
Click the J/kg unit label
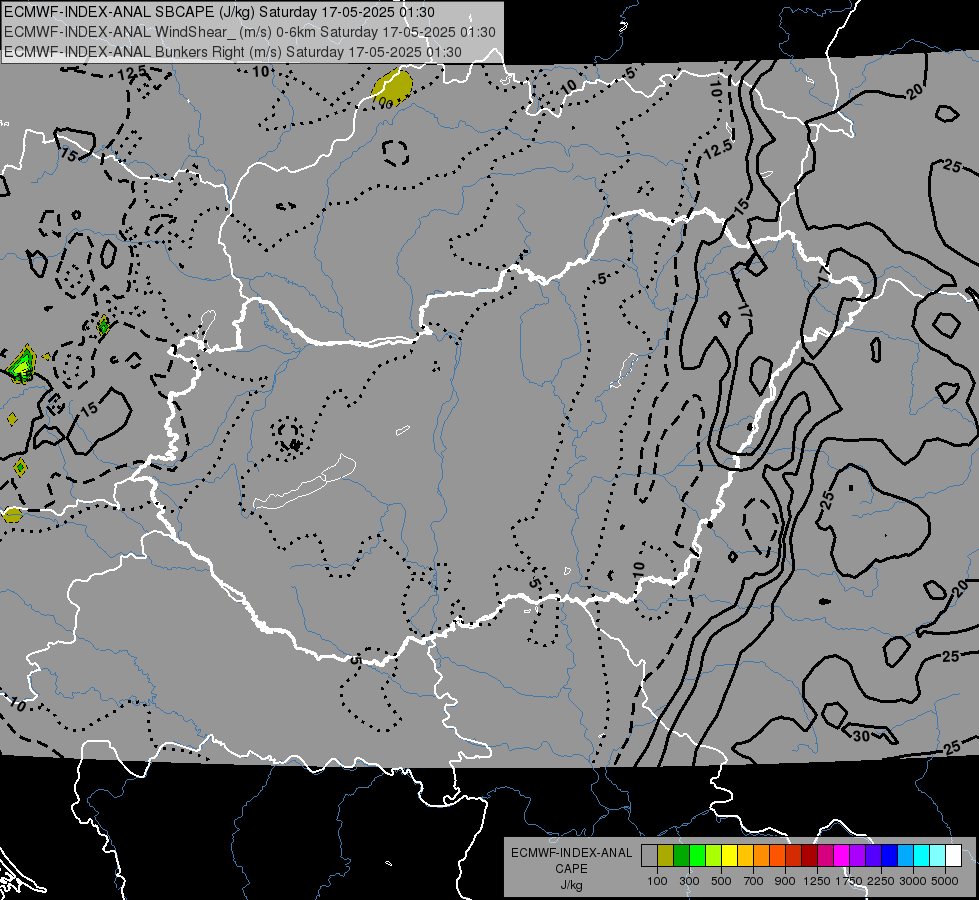[x=571, y=885]
